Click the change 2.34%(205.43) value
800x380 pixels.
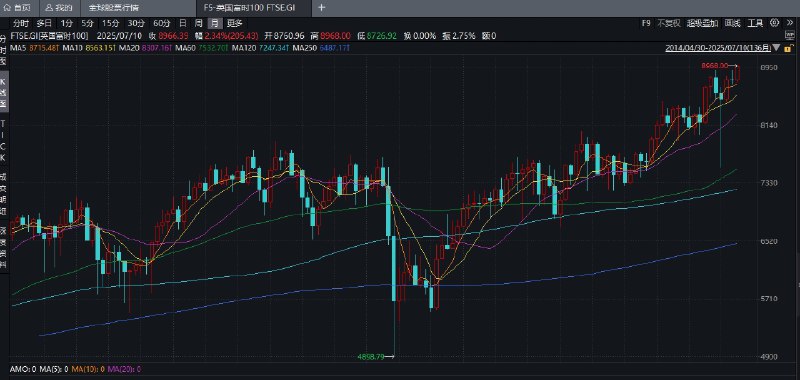pyautogui.click(x=232, y=36)
